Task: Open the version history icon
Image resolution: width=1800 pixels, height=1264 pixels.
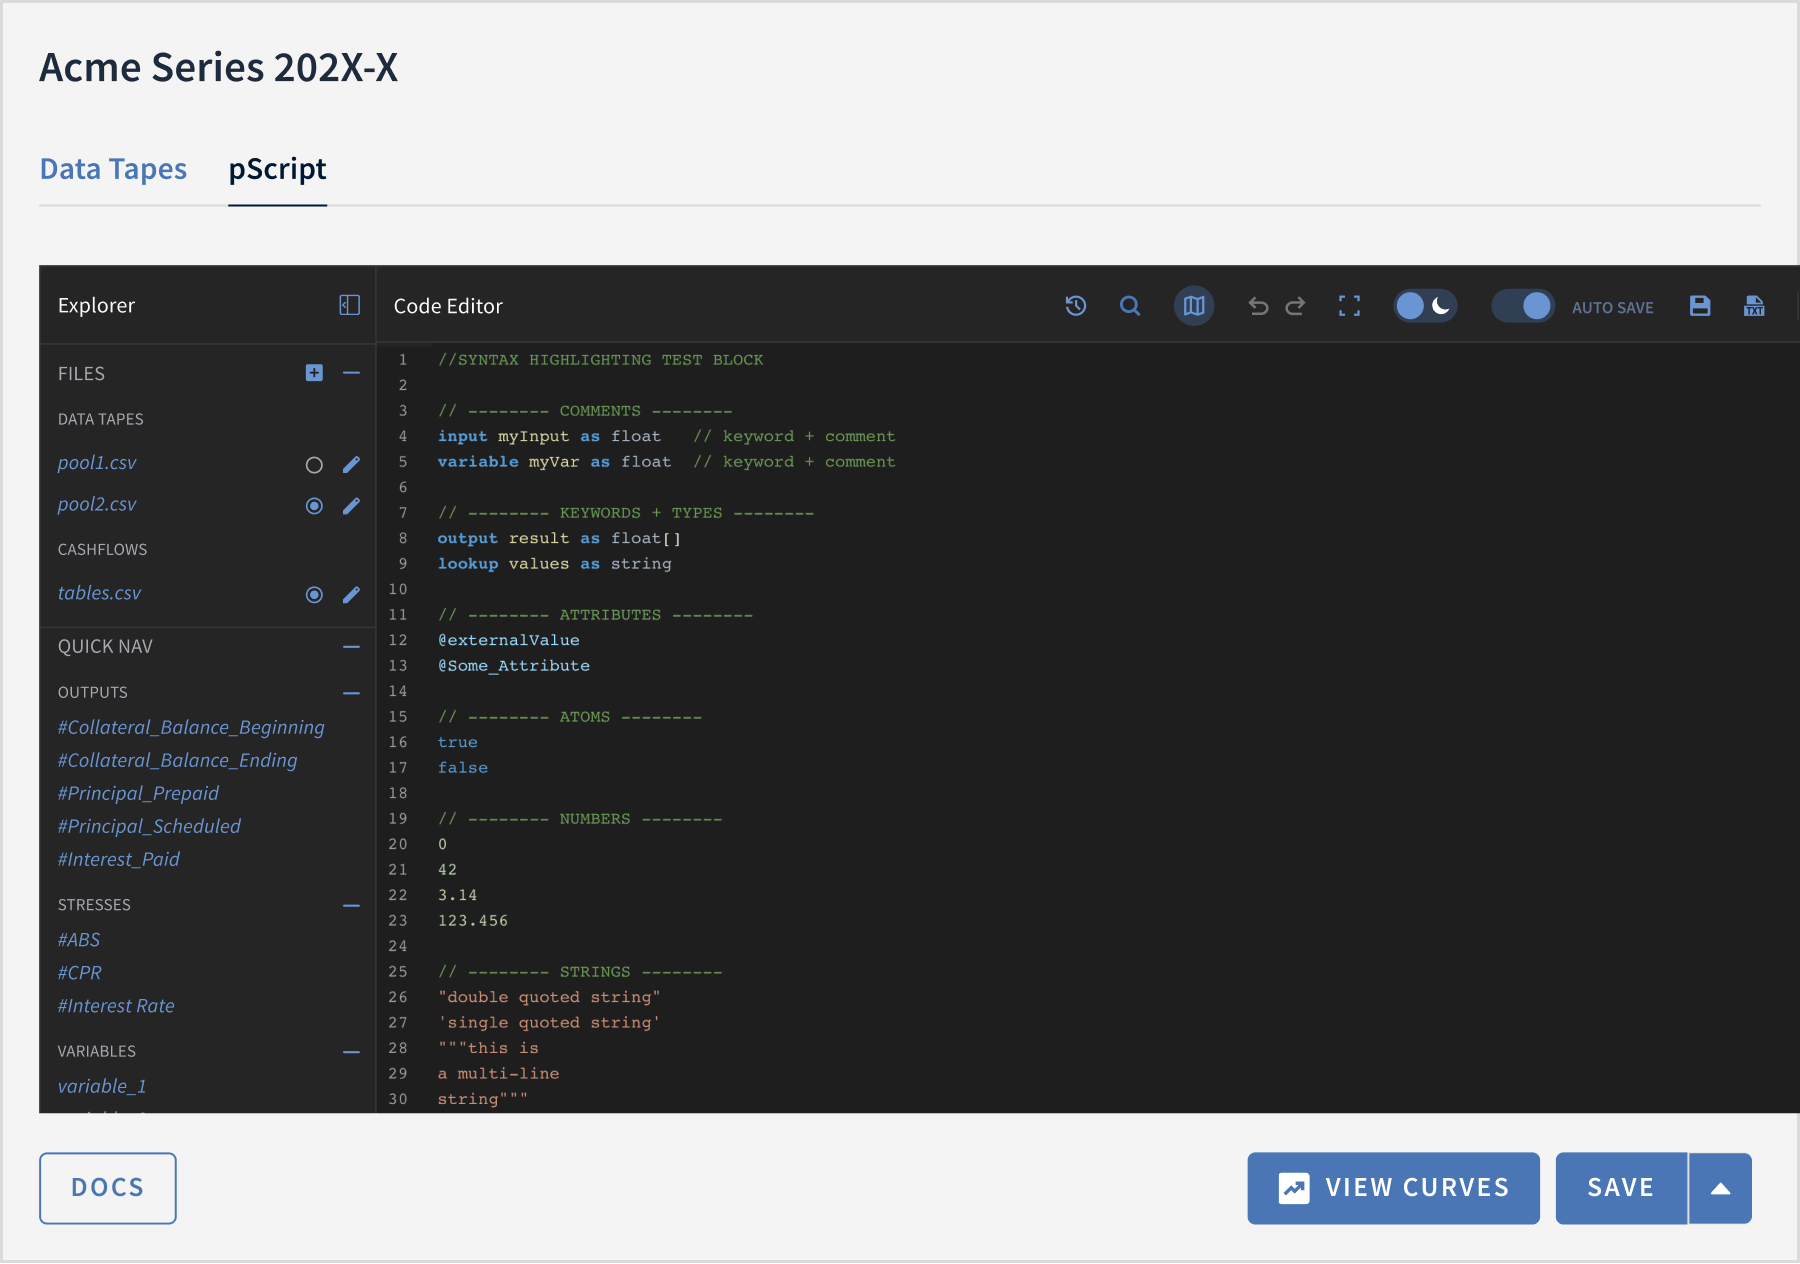Action: click(x=1076, y=306)
